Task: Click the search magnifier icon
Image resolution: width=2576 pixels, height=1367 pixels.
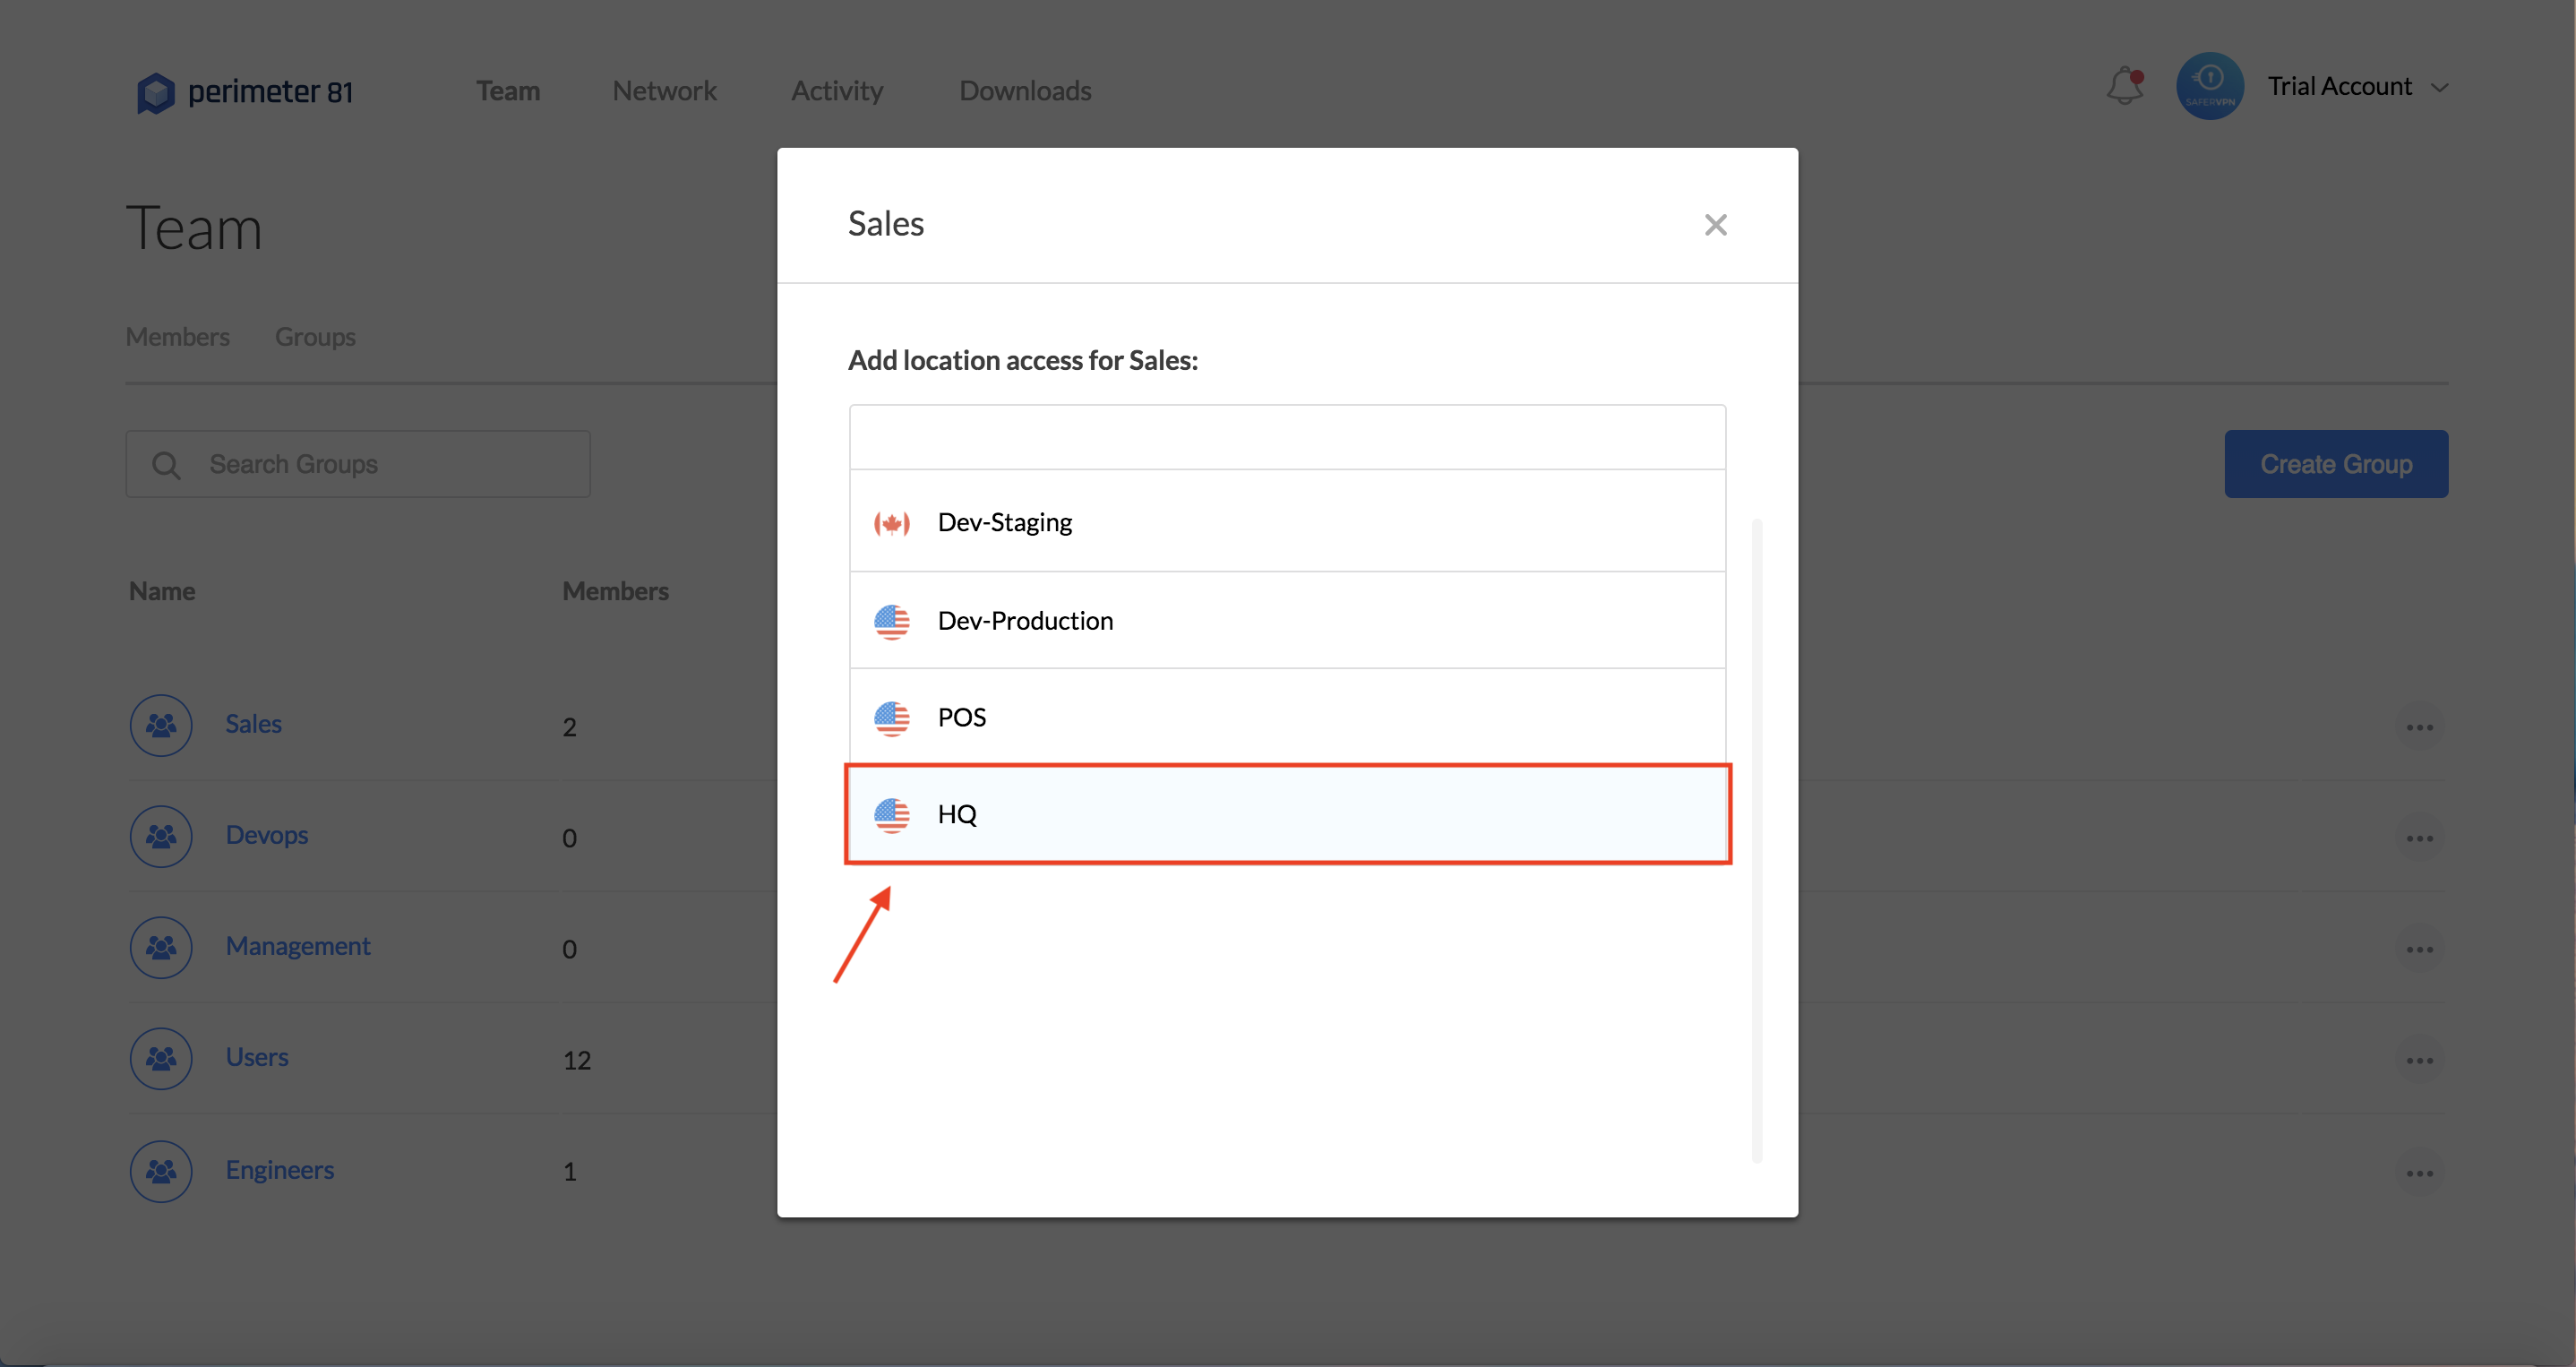Action: click(x=166, y=465)
